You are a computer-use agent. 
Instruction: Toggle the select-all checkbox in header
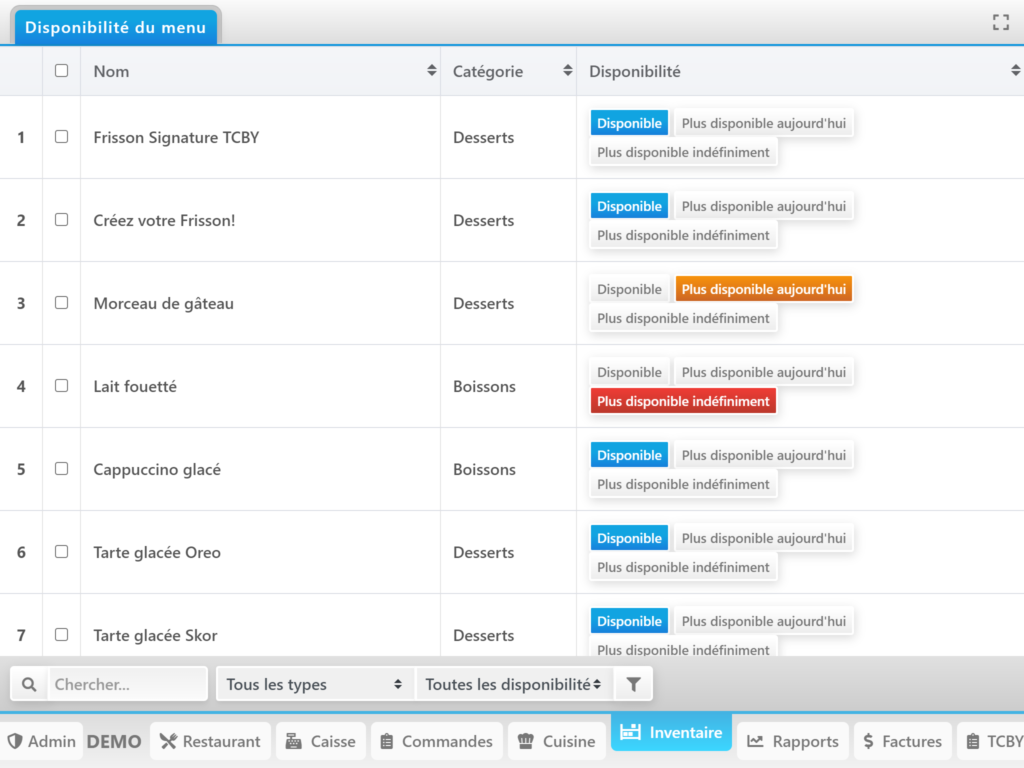(x=62, y=71)
